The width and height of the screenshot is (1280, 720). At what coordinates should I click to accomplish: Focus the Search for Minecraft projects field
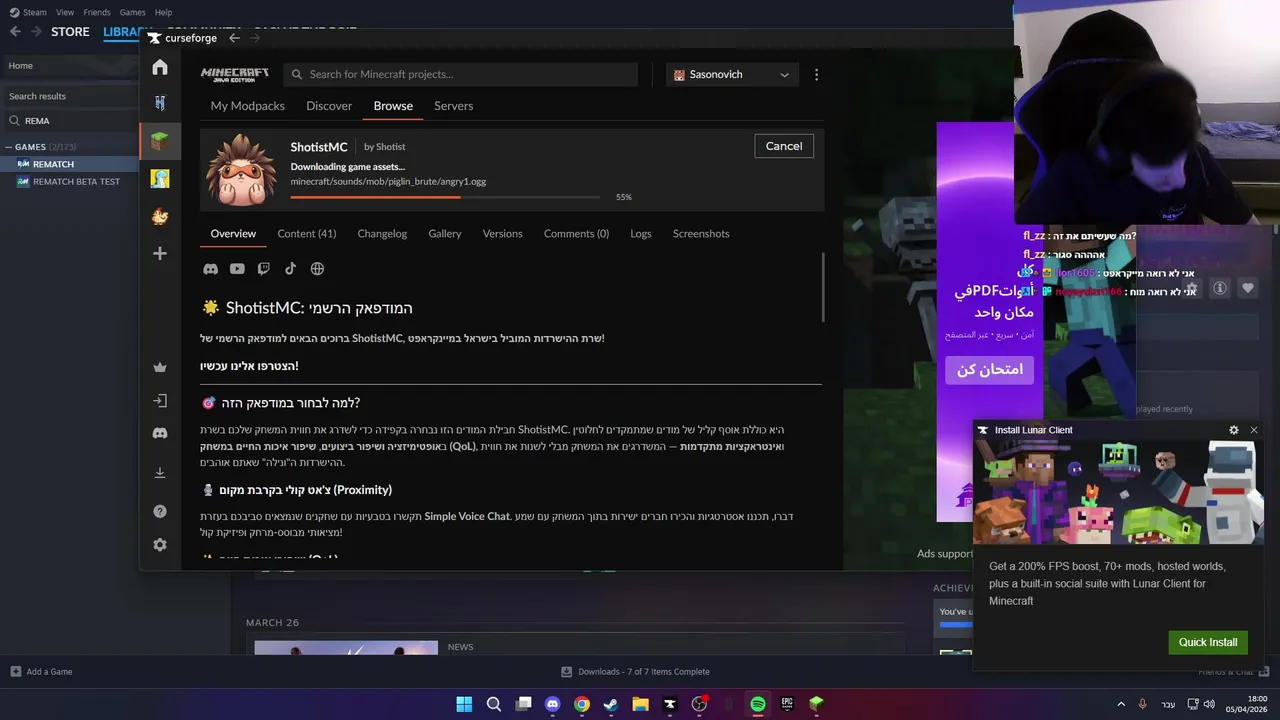461,75
